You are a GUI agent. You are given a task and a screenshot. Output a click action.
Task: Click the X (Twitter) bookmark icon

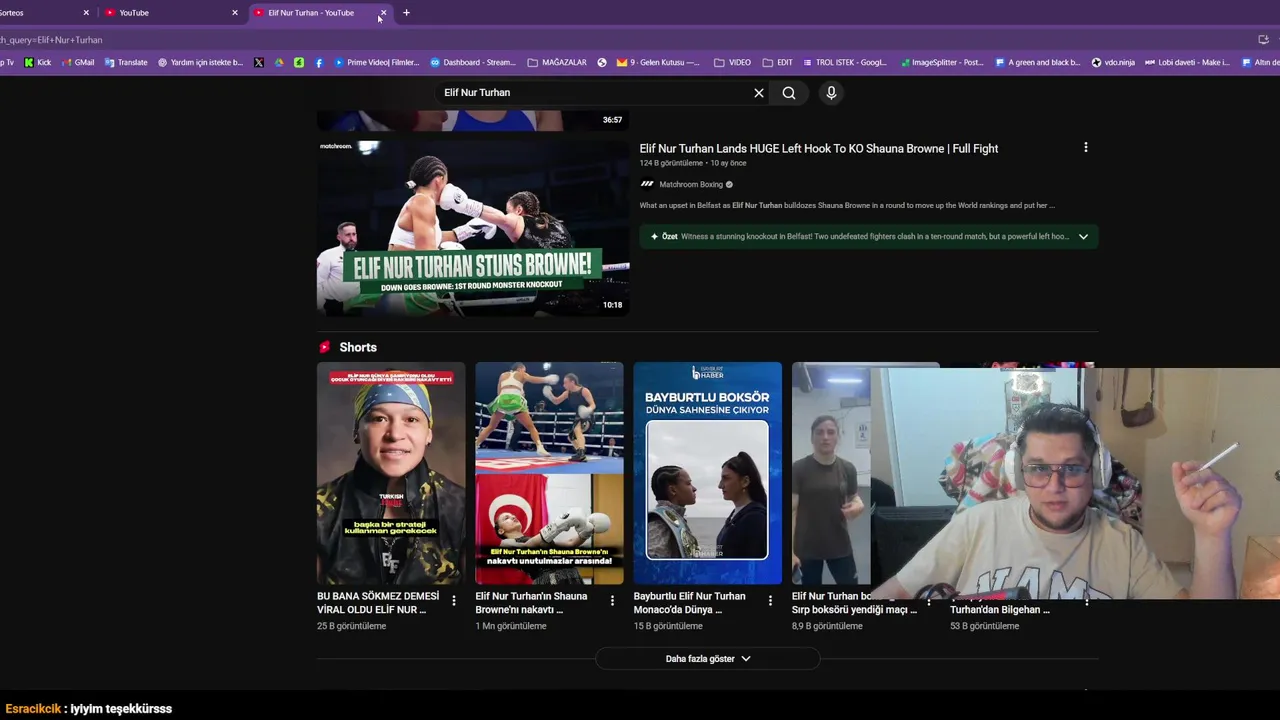[x=259, y=62]
